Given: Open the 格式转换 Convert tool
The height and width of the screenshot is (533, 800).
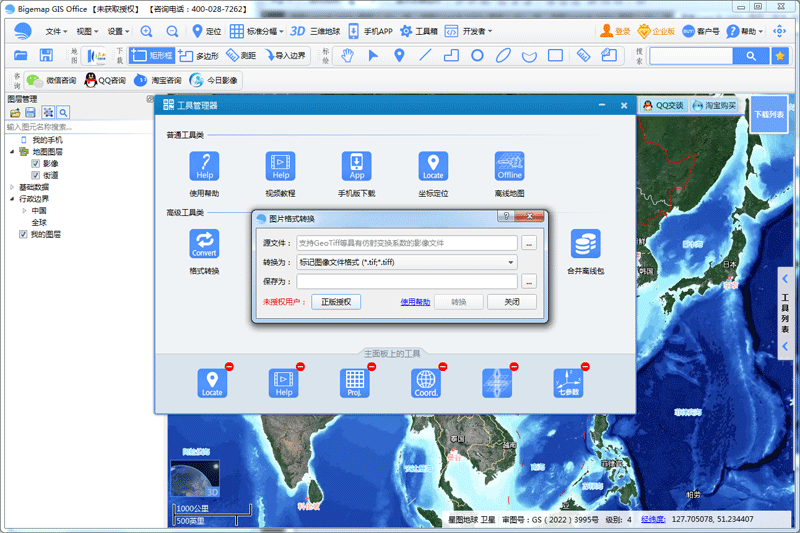Looking at the screenshot, I should pyautogui.click(x=204, y=244).
